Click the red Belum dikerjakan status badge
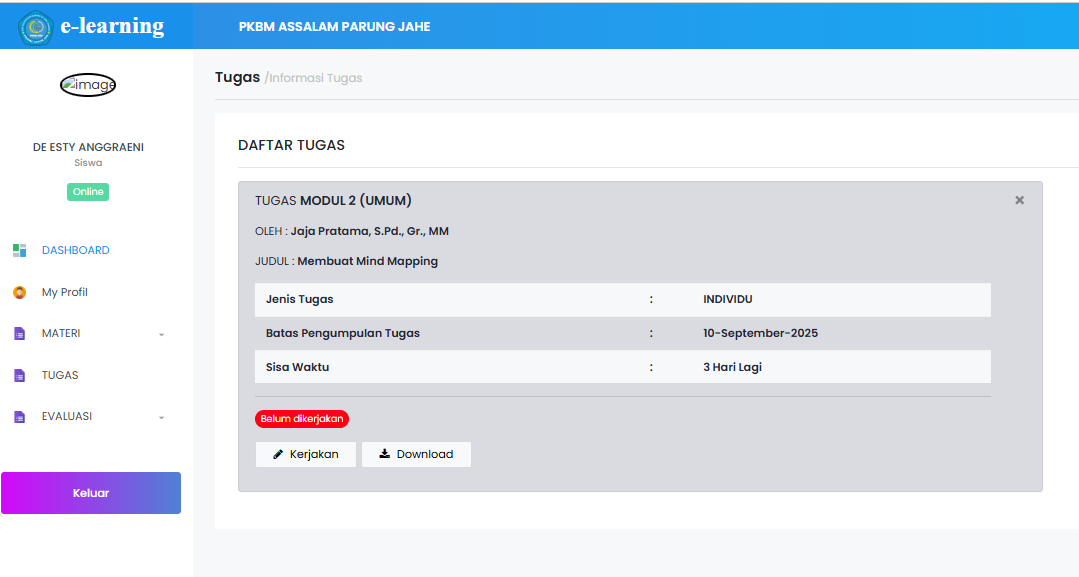 pyautogui.click(x=302, y=419)
